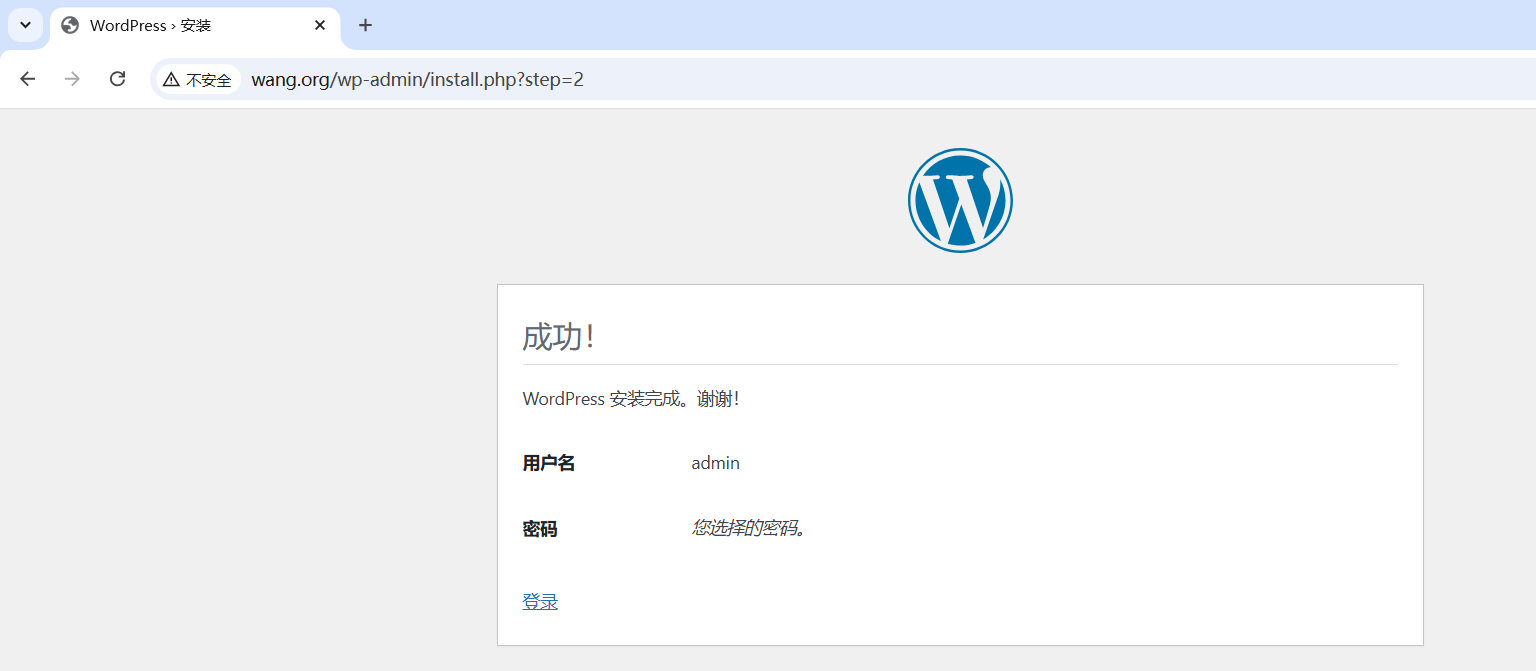Image resolution: width=1536 pixels, height=671 pixels.
Task: Click the 成功! heading
Action: click(559, 337)
